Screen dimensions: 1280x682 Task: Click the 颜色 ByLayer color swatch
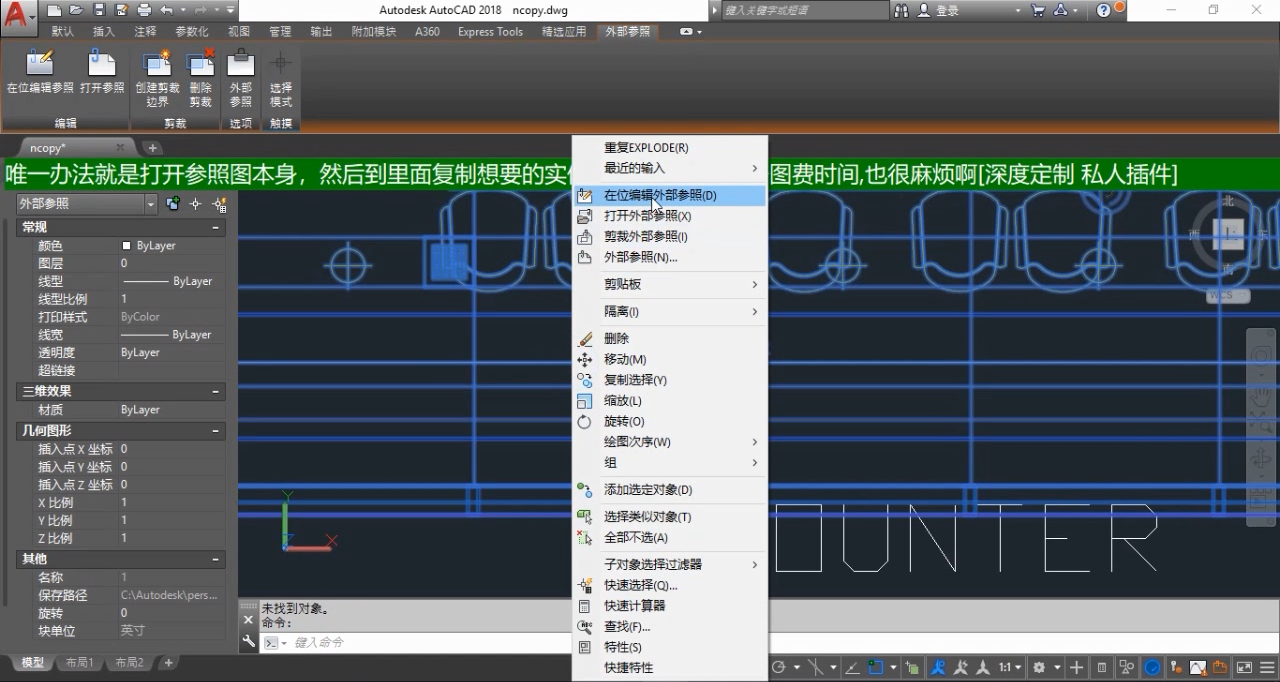pyautogui.click(x=127, y=246)
